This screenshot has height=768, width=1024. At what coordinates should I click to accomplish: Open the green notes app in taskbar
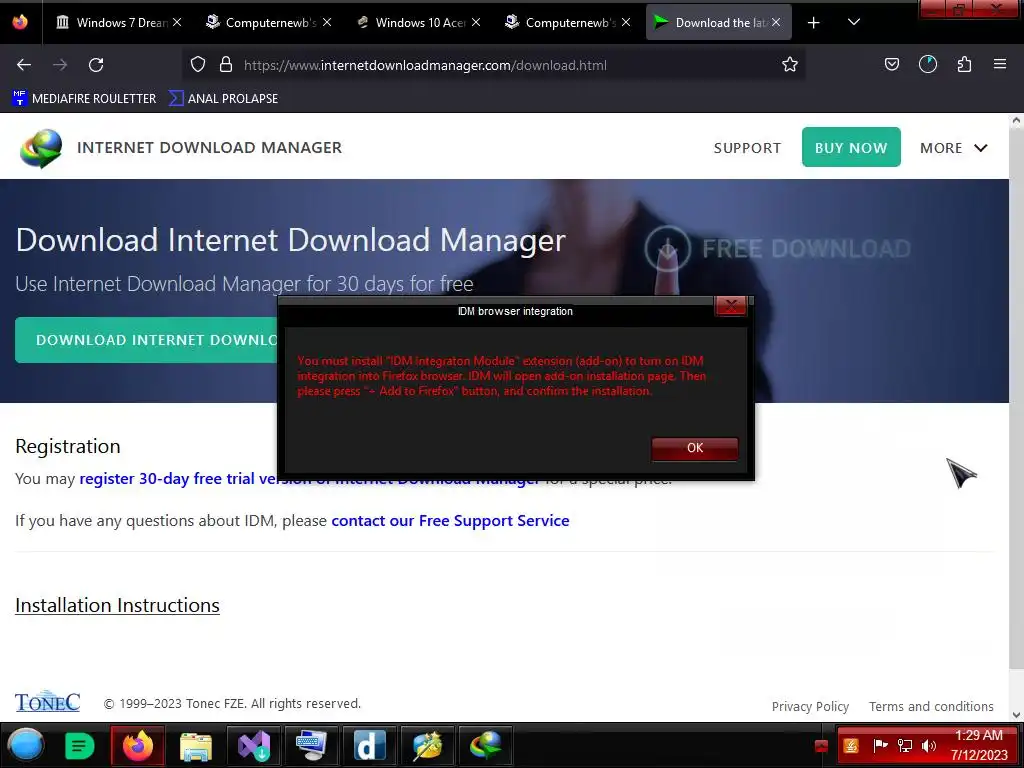(80, 746)
